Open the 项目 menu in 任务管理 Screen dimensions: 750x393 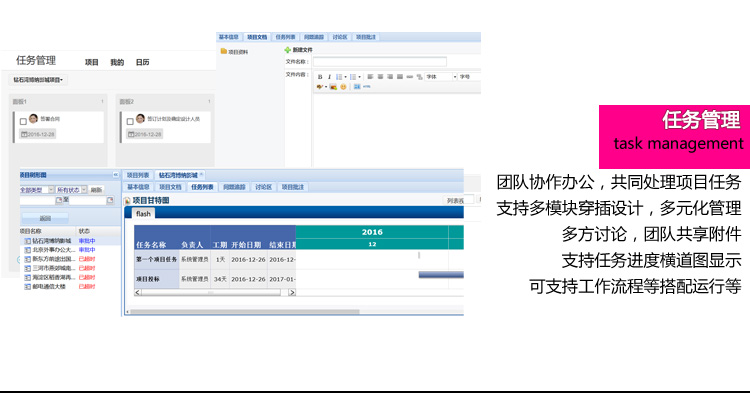pos(92,62)
